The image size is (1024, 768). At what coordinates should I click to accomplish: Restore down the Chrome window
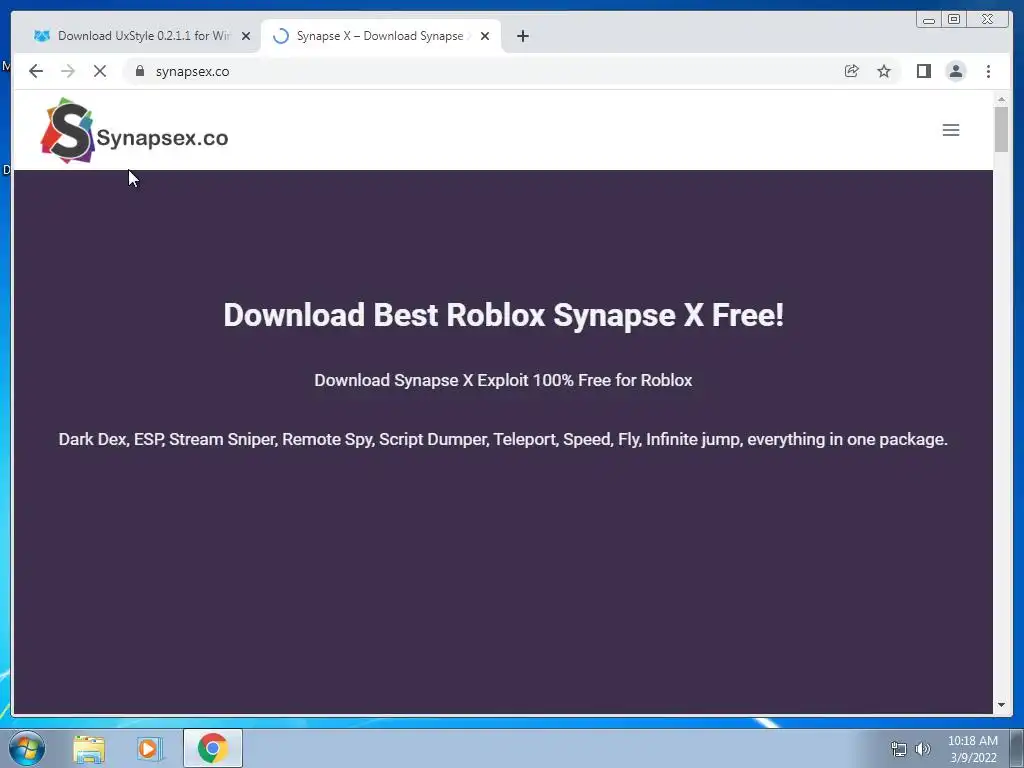click(954, 20)
